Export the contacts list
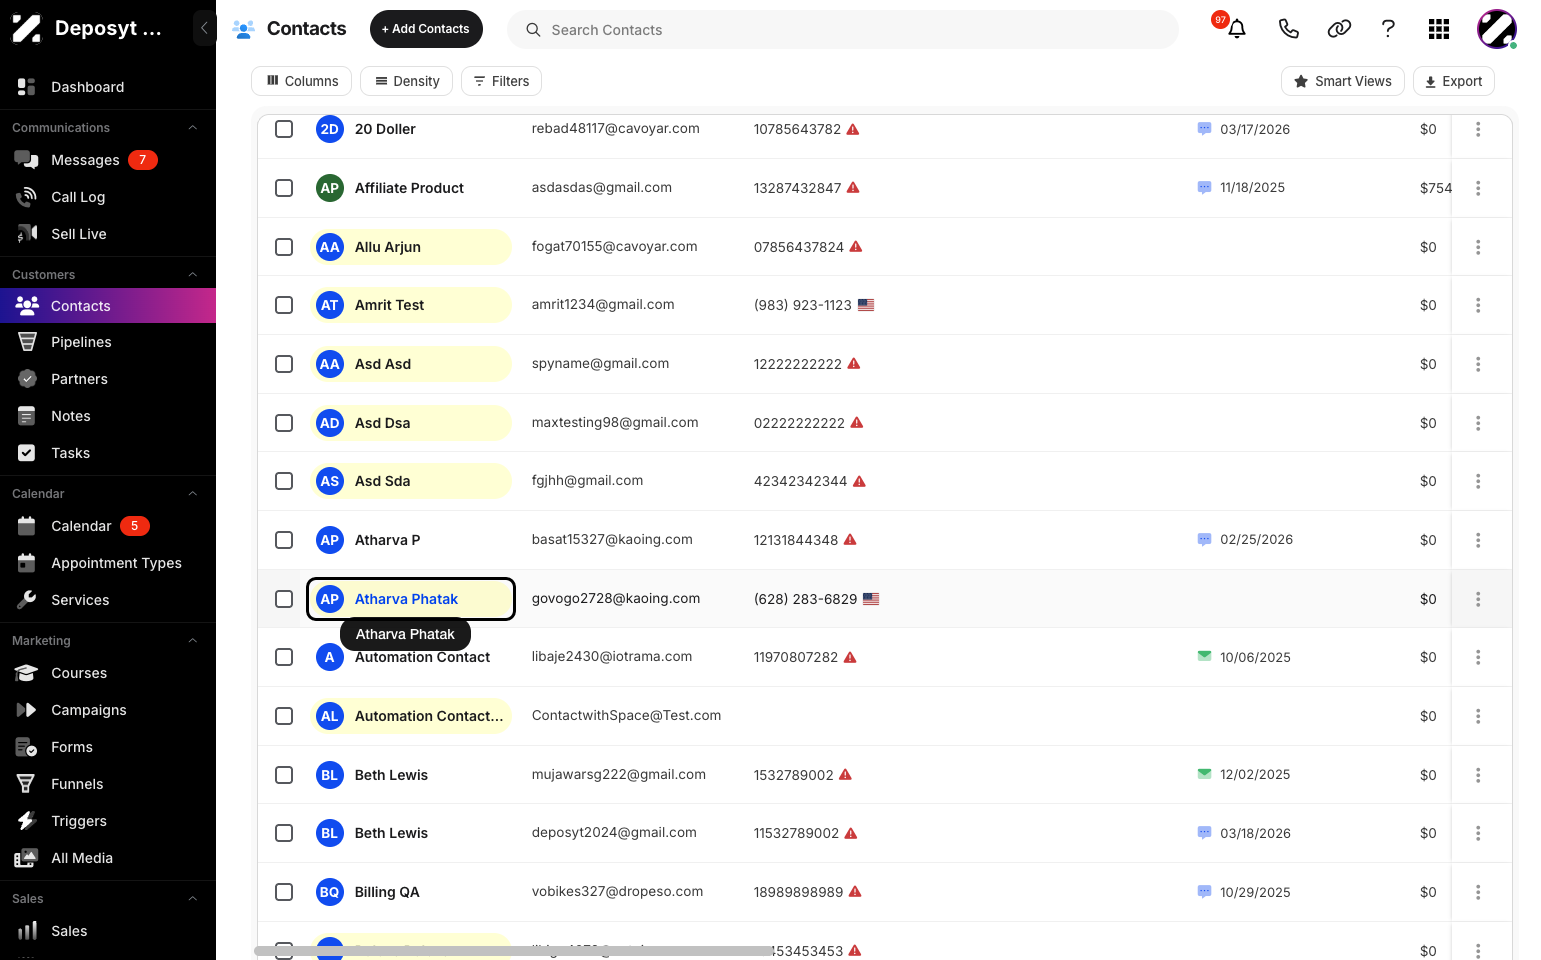The image size is (1541, 960). (x=1454, y=81)
